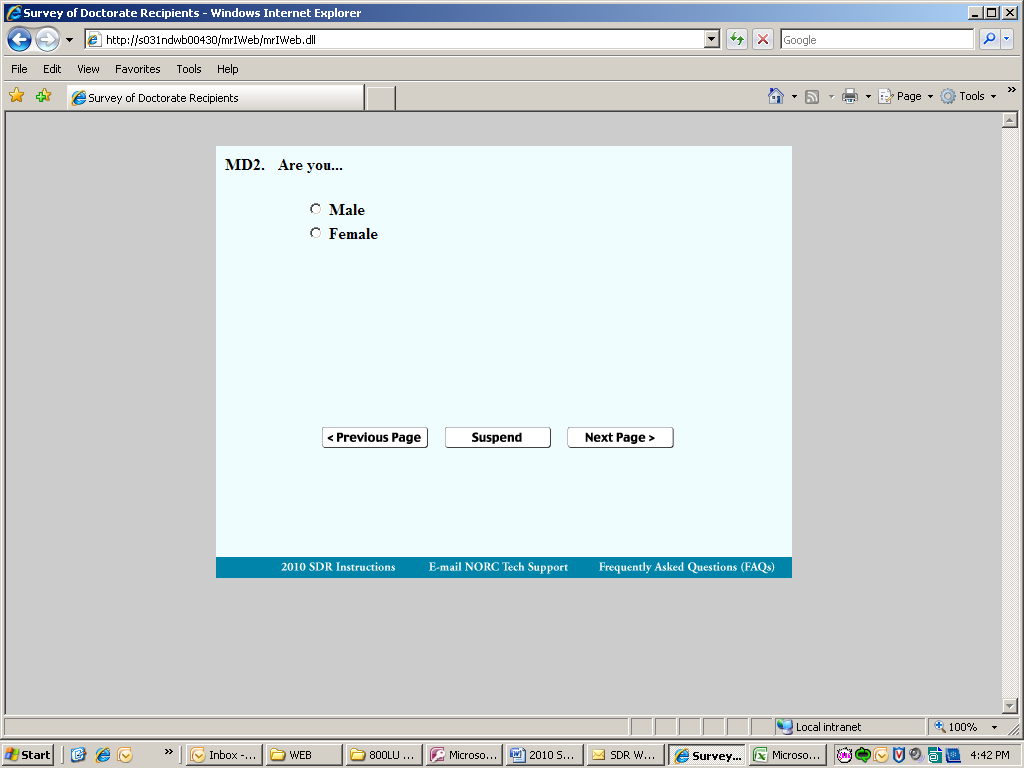
Task: Click the red Stop loading icon
Action: point(762,39)
